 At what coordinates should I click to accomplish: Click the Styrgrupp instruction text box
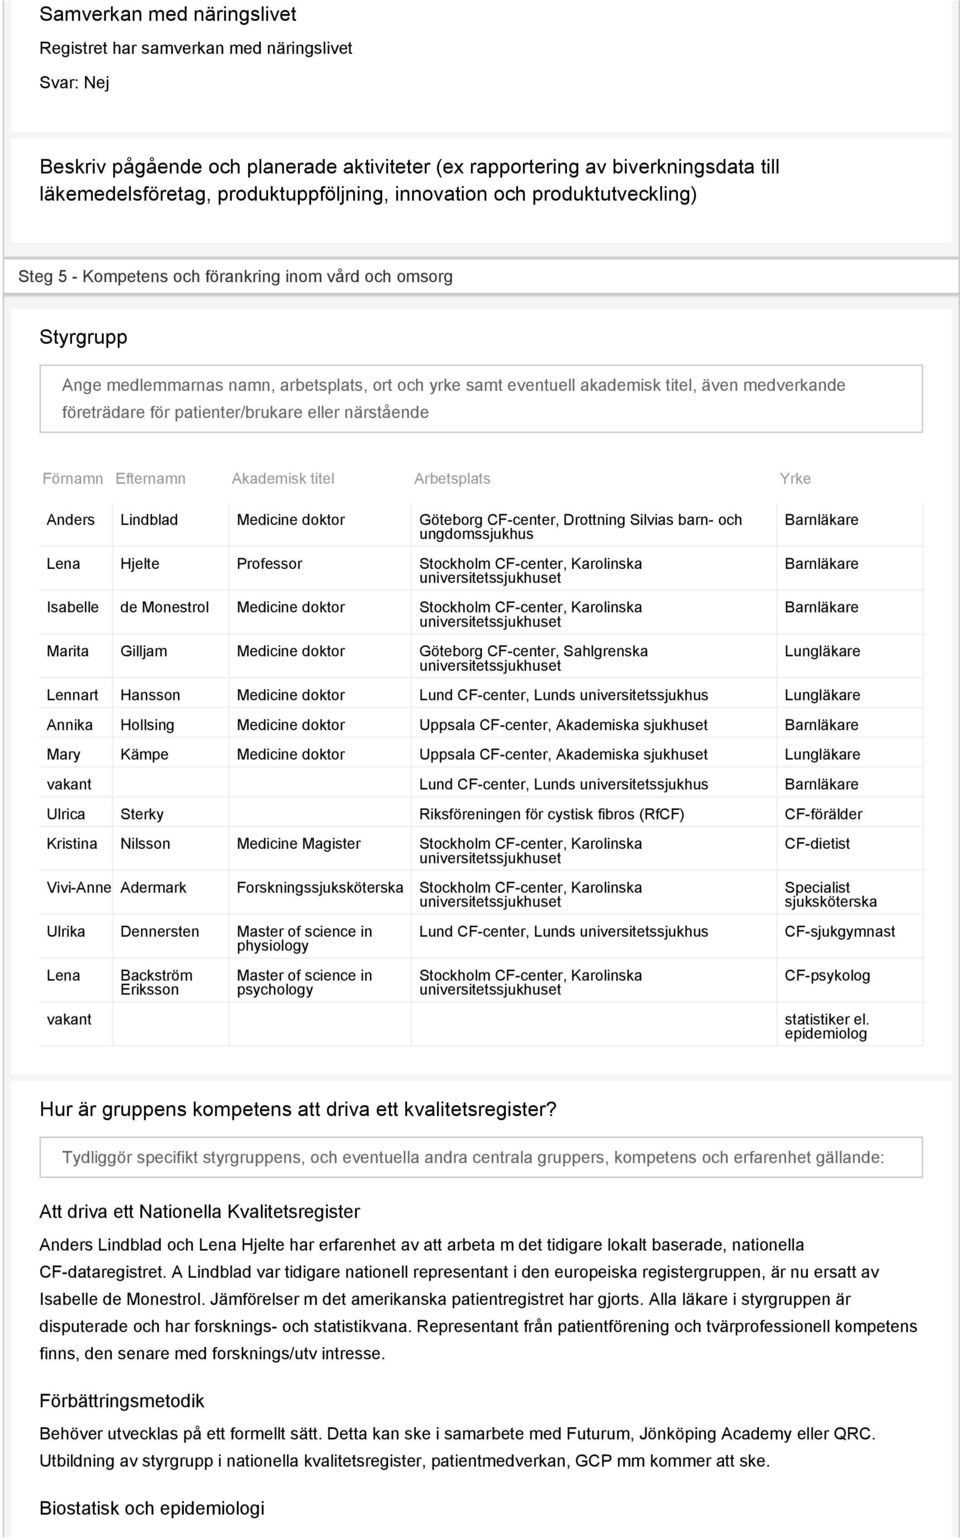click(x=481, y=399)
